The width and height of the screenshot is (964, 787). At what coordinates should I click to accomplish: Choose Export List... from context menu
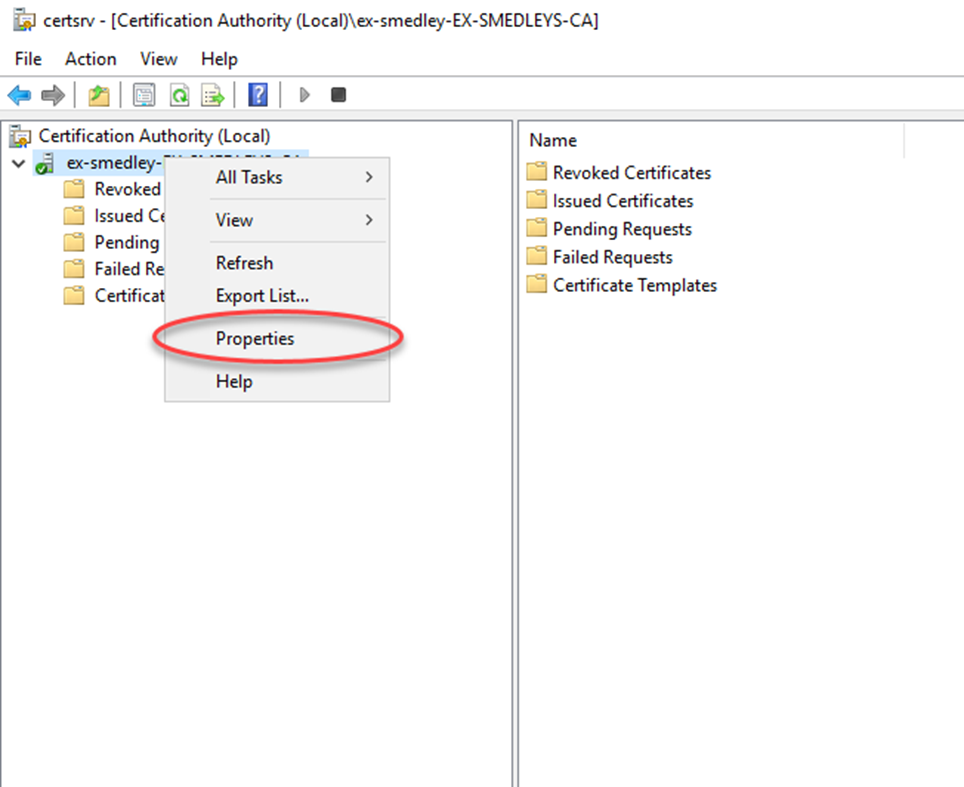(x=262, y=296)
